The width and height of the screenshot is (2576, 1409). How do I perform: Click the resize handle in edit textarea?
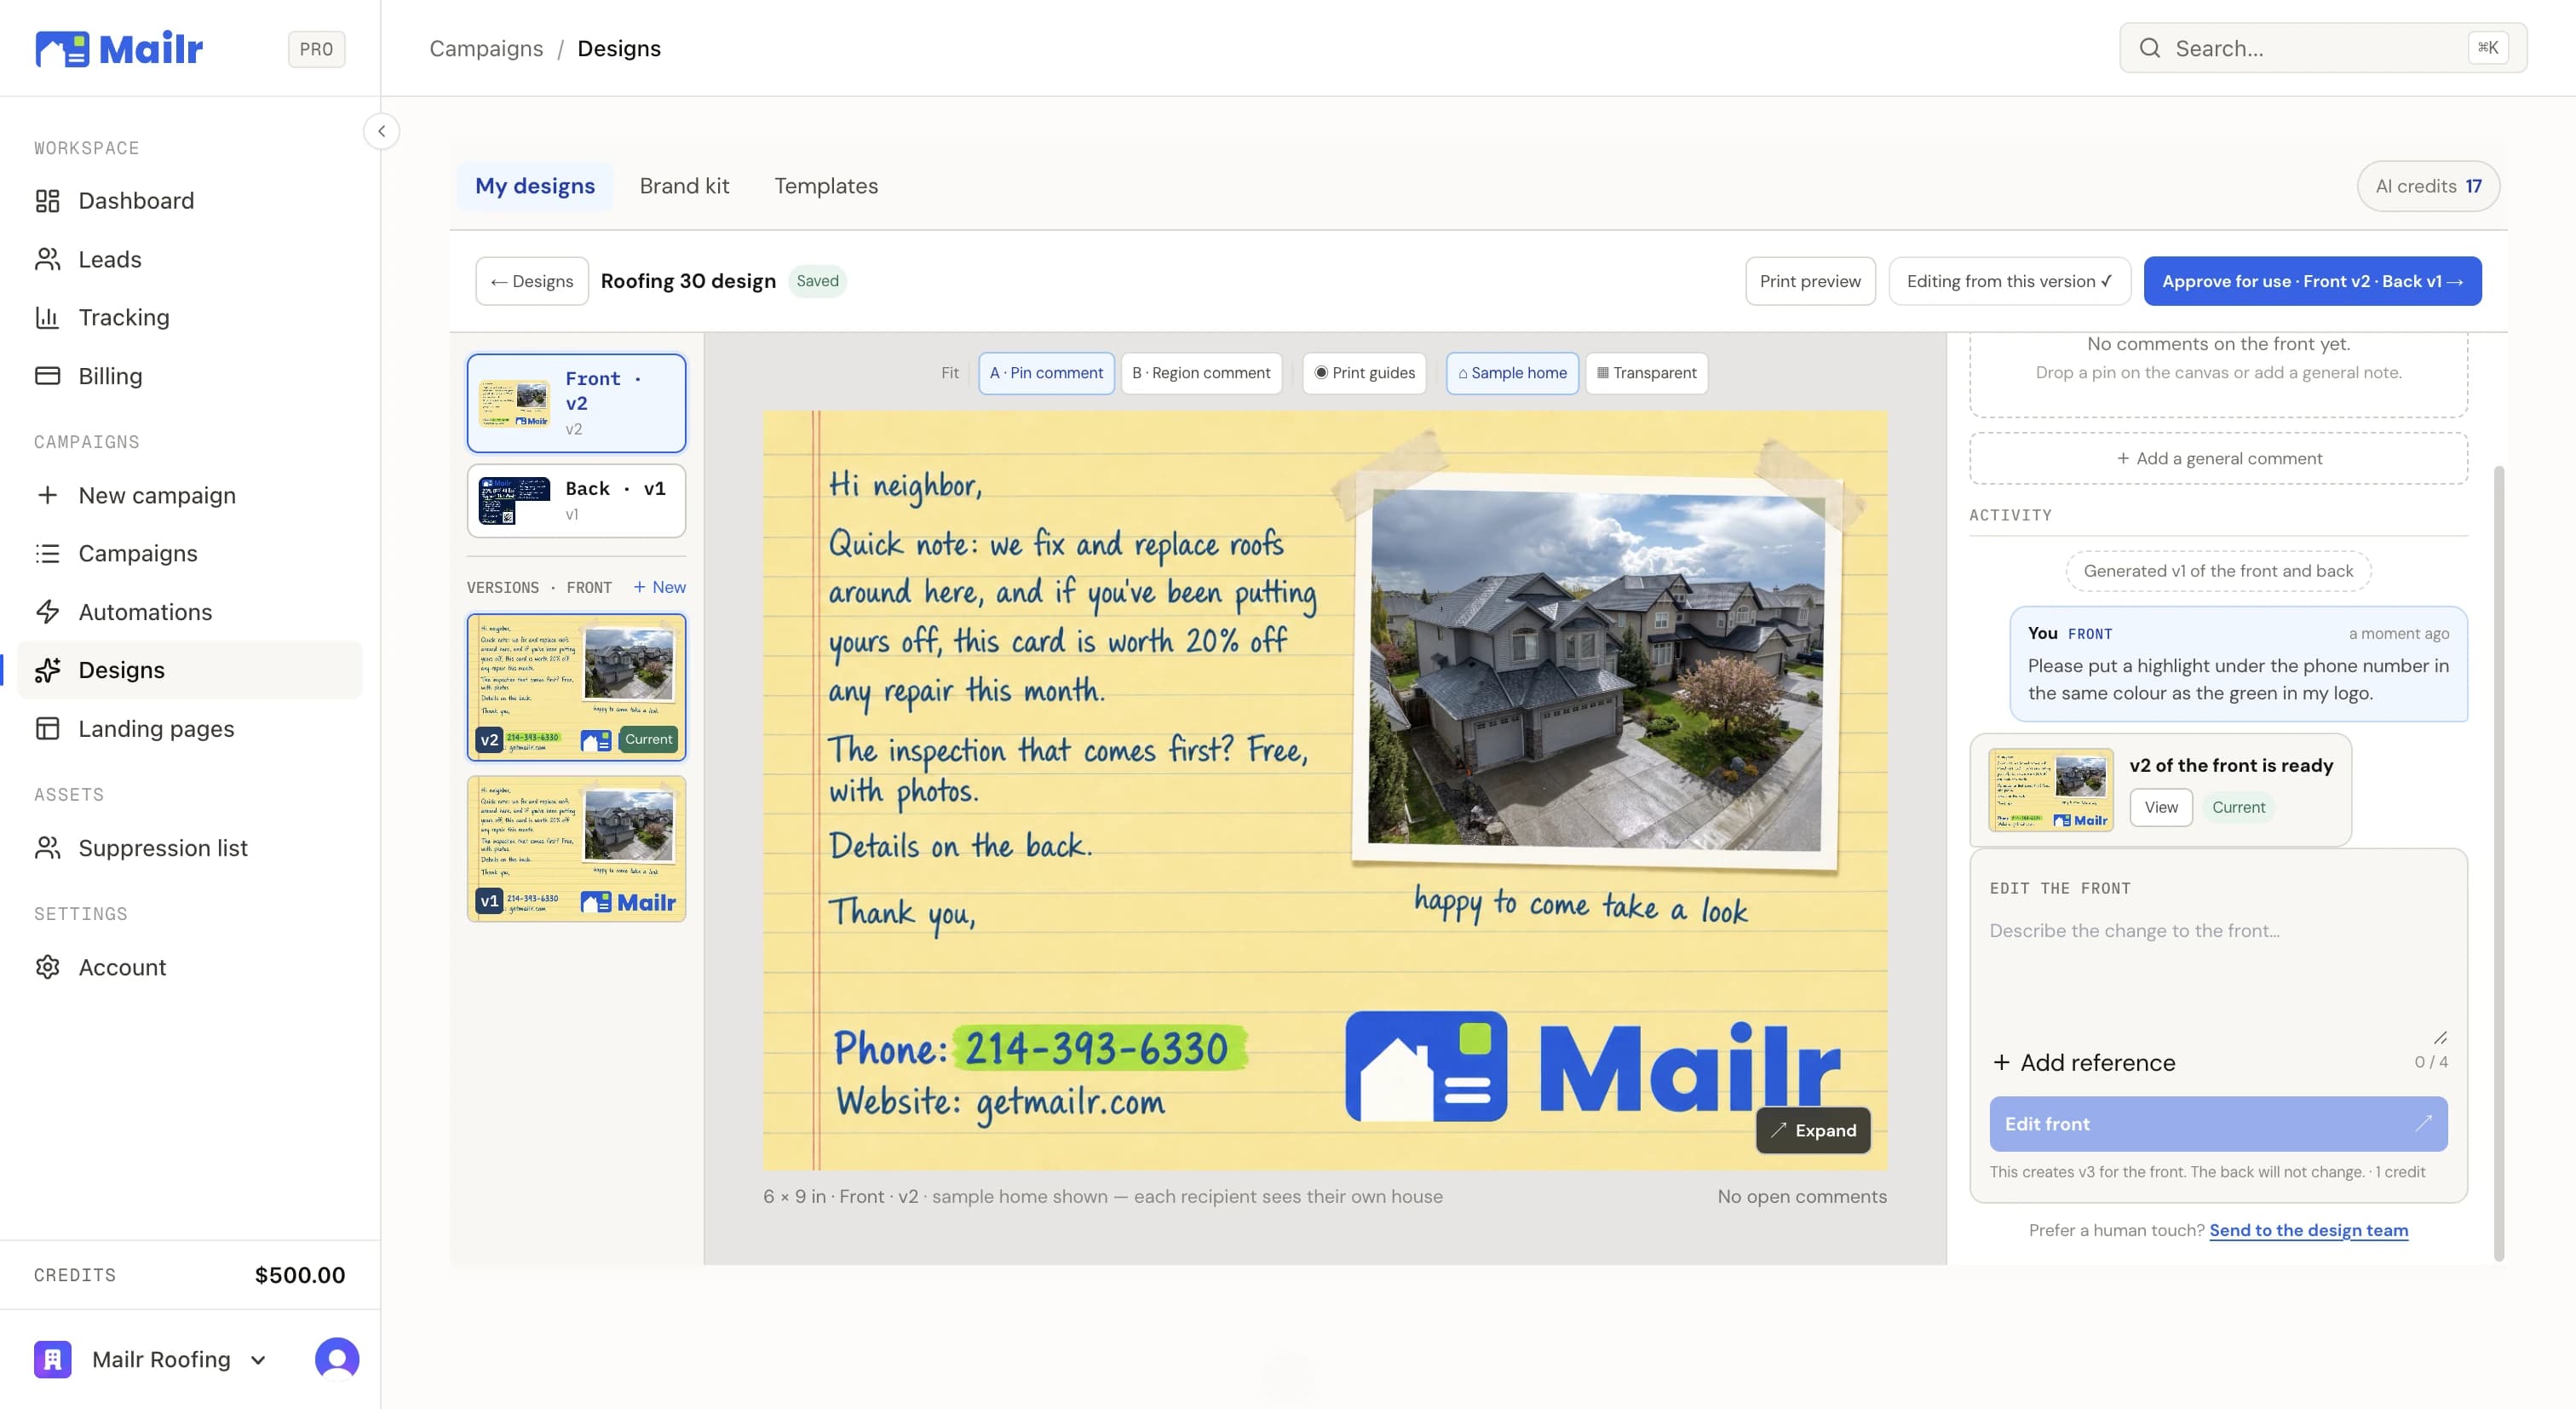[2440, 1038]
